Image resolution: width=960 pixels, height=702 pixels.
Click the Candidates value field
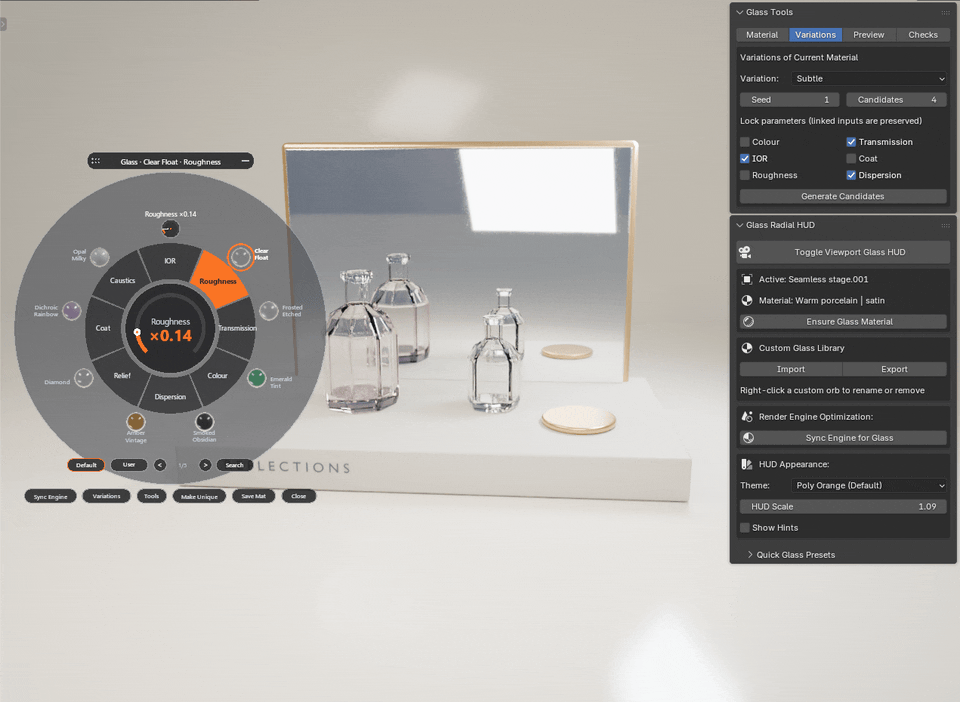(x=896, y=100)
